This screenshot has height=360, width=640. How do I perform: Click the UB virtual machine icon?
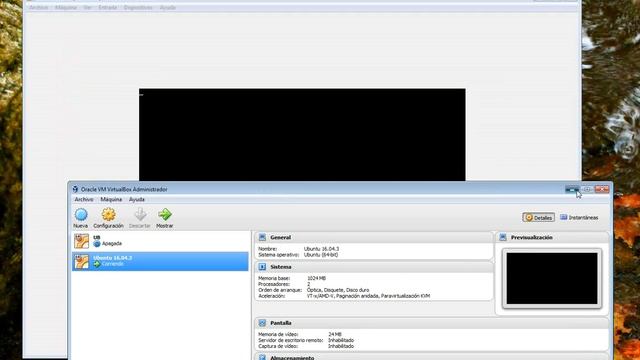click(81, 241)
